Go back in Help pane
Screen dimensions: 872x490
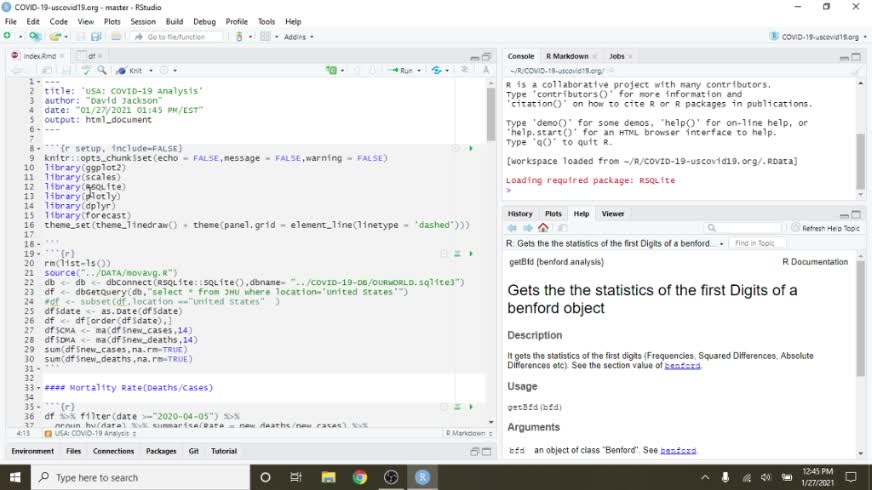(x=512, y=228)
